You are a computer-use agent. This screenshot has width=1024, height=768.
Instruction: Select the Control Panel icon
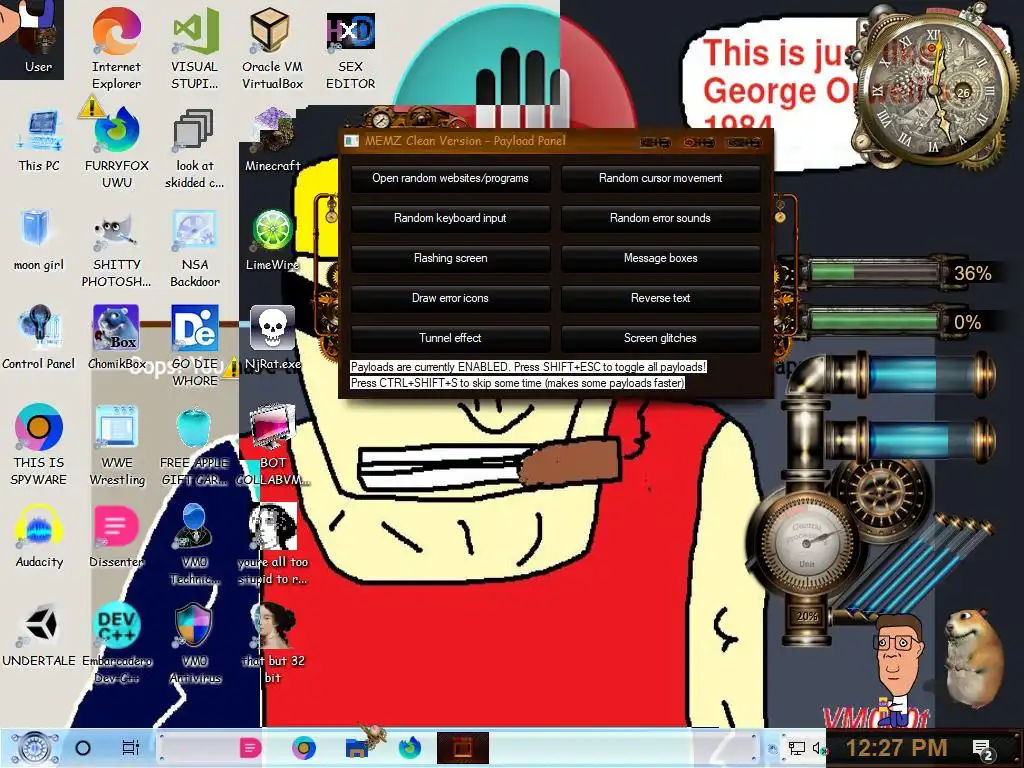pos(39,337)
